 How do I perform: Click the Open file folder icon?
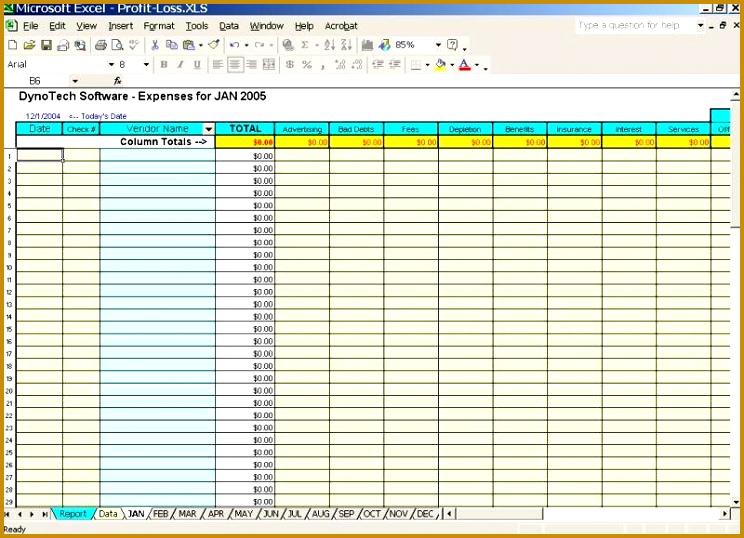(29, 45)
